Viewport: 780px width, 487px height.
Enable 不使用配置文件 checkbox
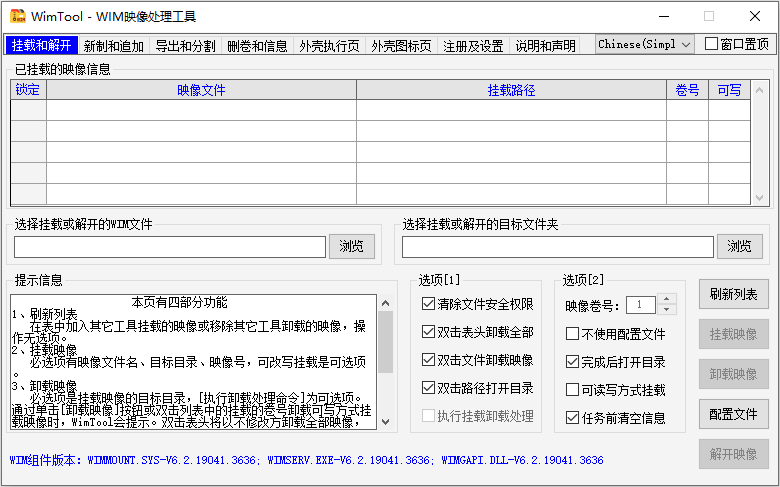coord(573,334)
